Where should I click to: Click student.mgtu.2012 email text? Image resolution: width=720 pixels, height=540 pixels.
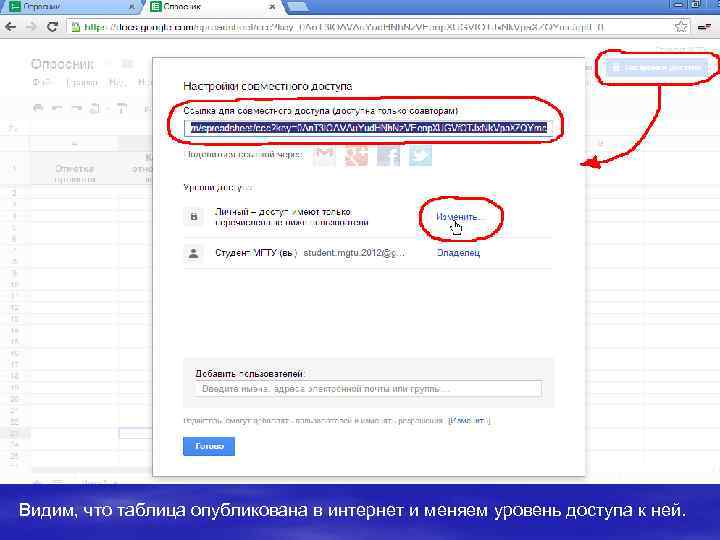click(354, 253)
